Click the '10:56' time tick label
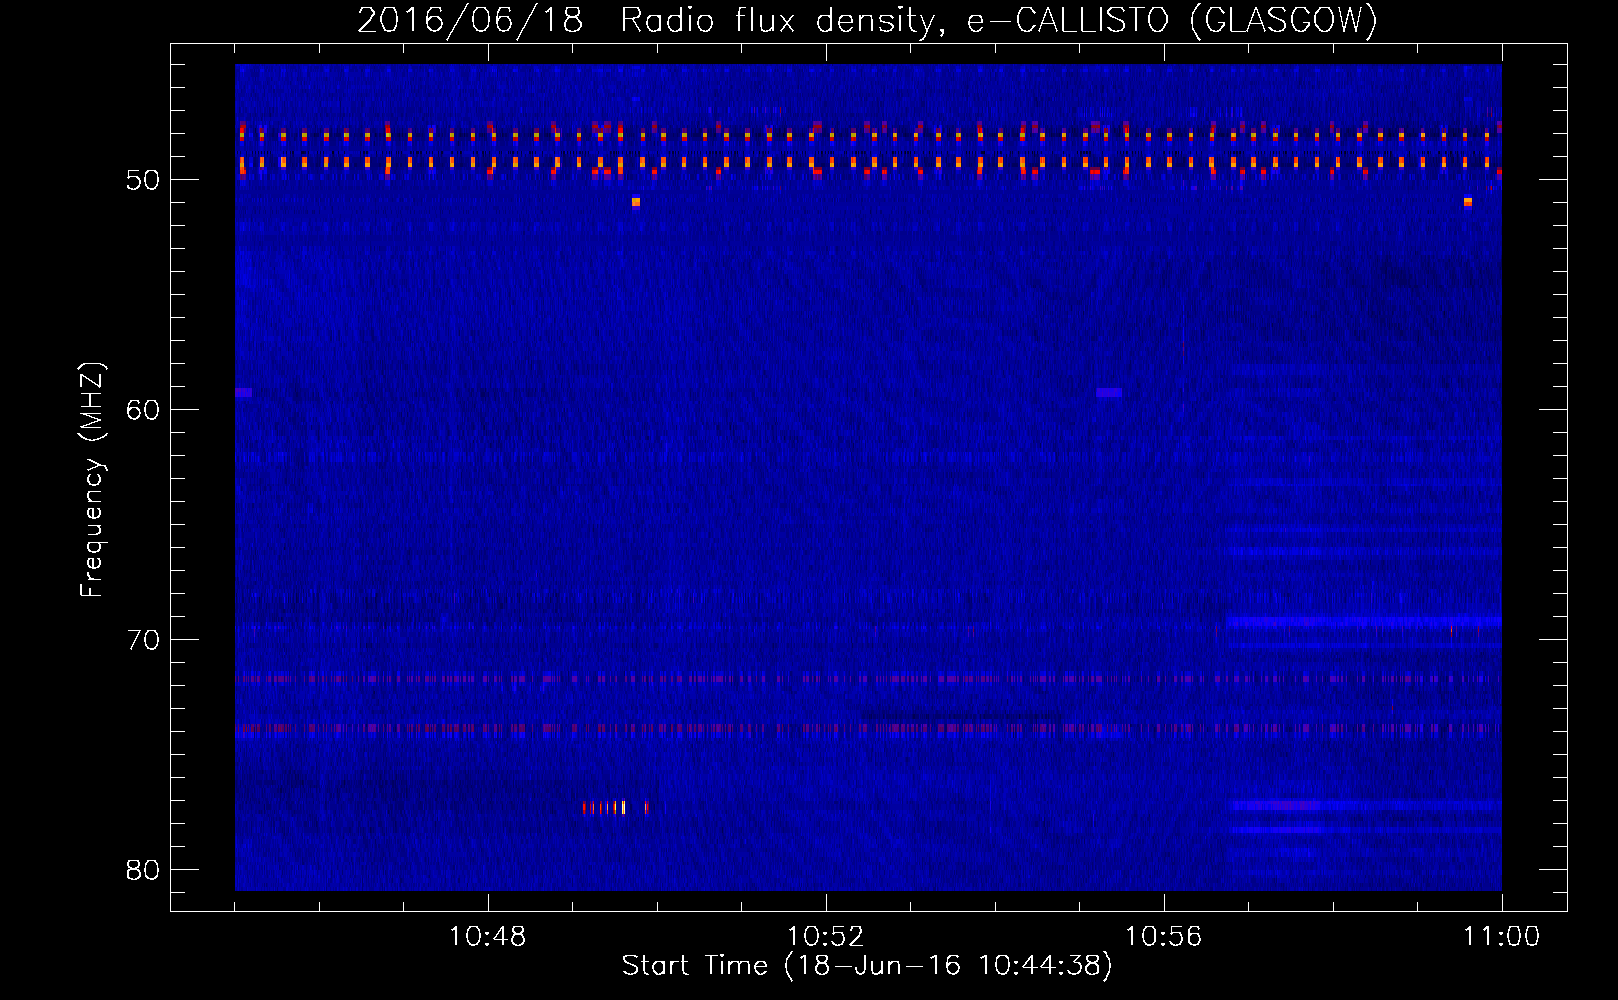This screenshot has width=1618, height=1000. tap(1164, 937)
